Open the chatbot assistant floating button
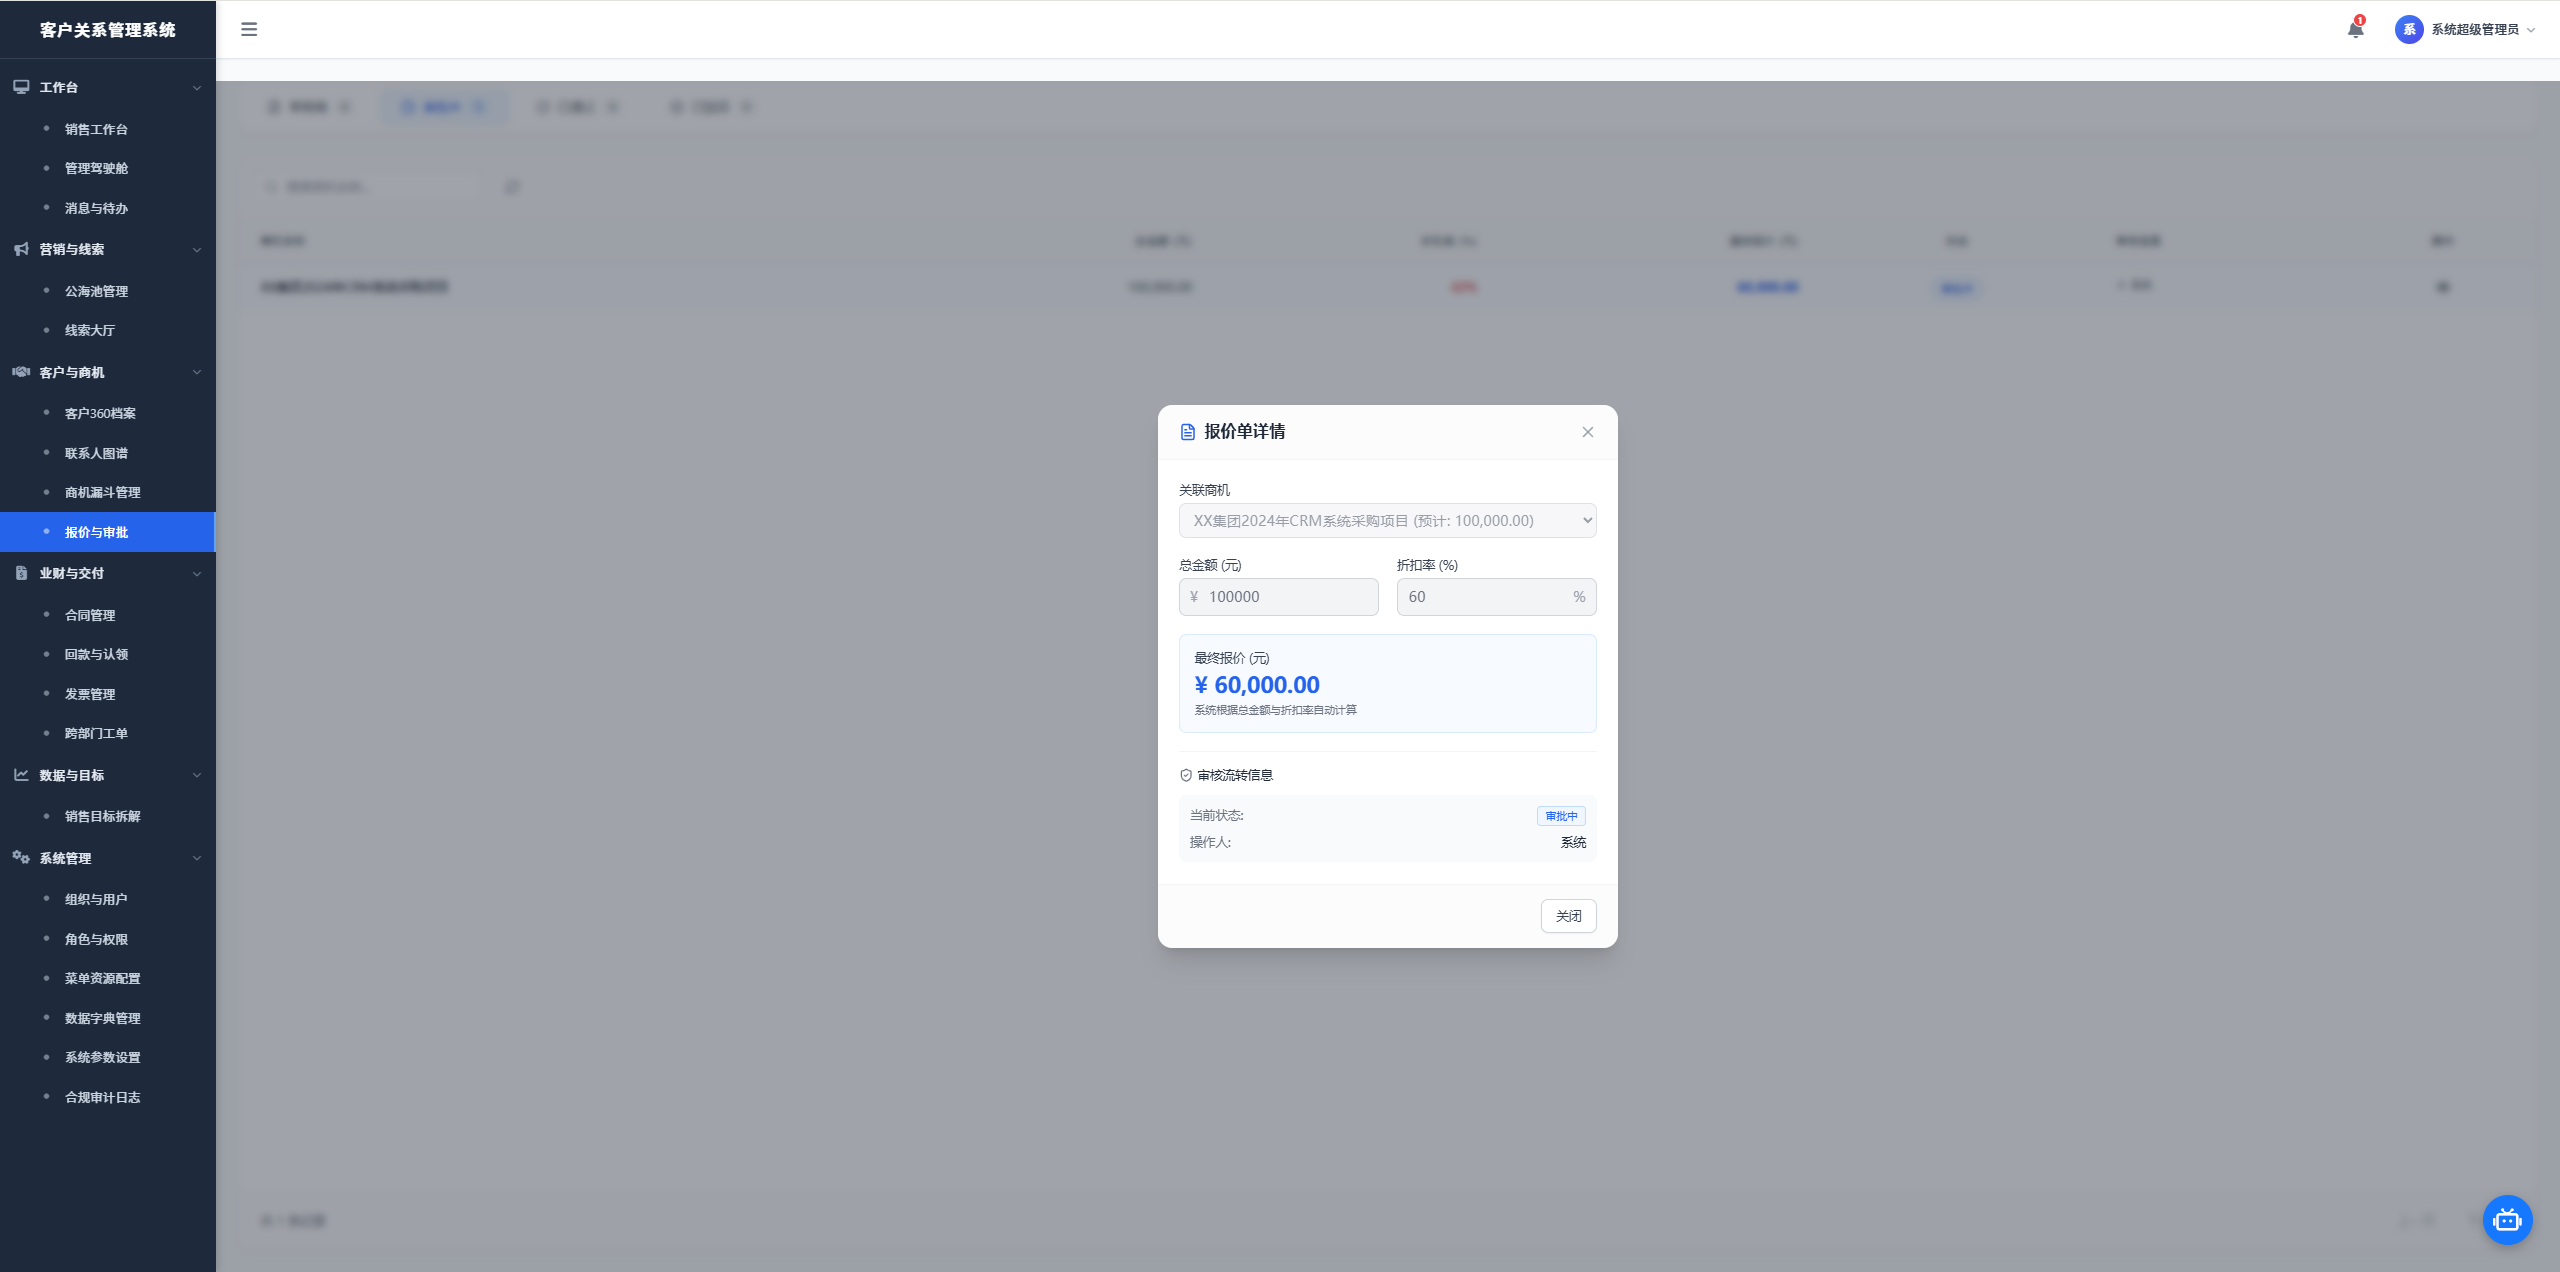Viewport: 2560px width, 1272px height. tap(2507, 1219)
